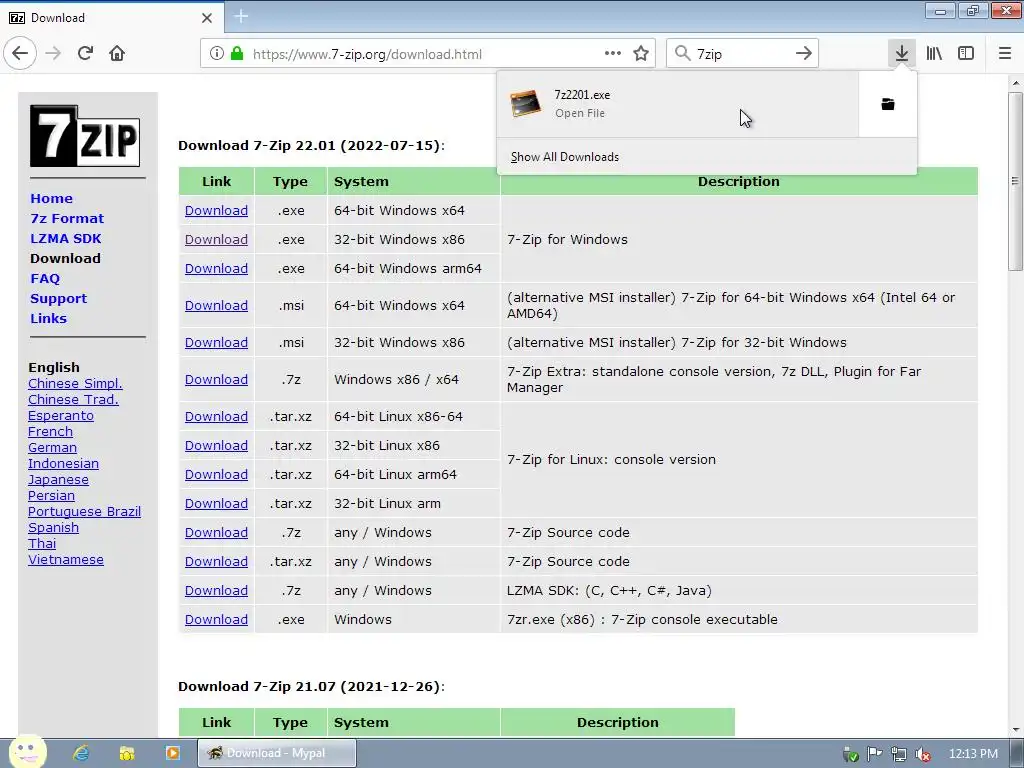
Task: Click the 7-Zip logo image
Action: tap(85, 136)
